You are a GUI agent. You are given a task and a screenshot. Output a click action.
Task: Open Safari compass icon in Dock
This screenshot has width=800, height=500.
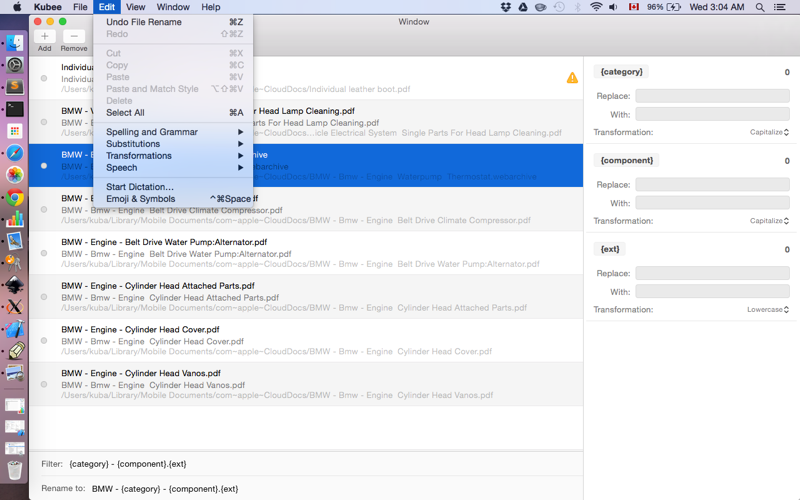click(15, 153)
